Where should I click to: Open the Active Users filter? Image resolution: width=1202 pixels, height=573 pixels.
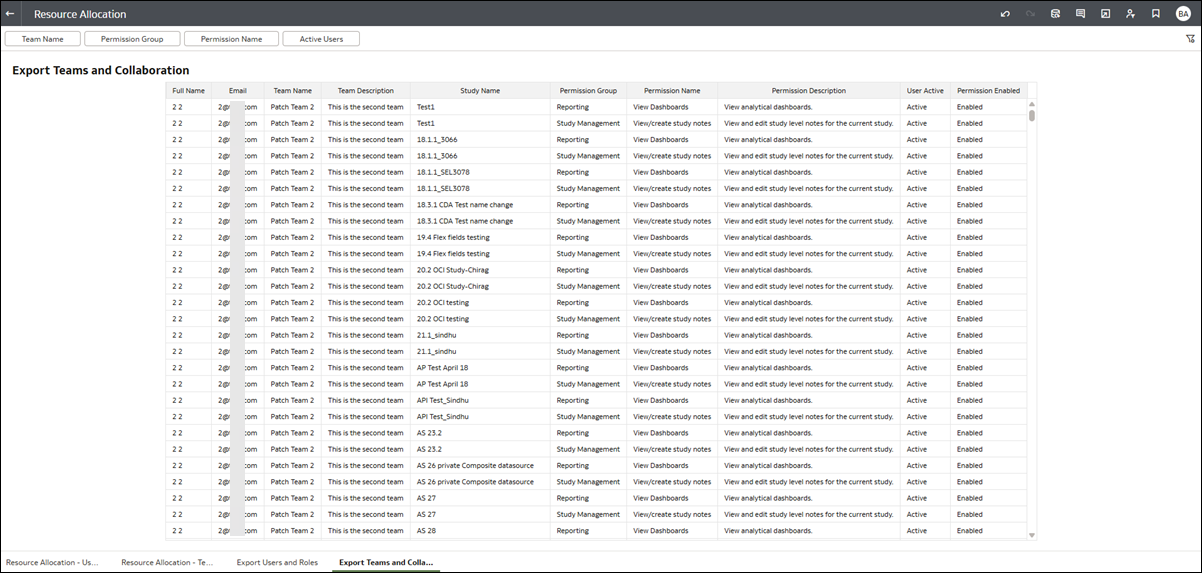pyautogui.click(x=321, y=39)
